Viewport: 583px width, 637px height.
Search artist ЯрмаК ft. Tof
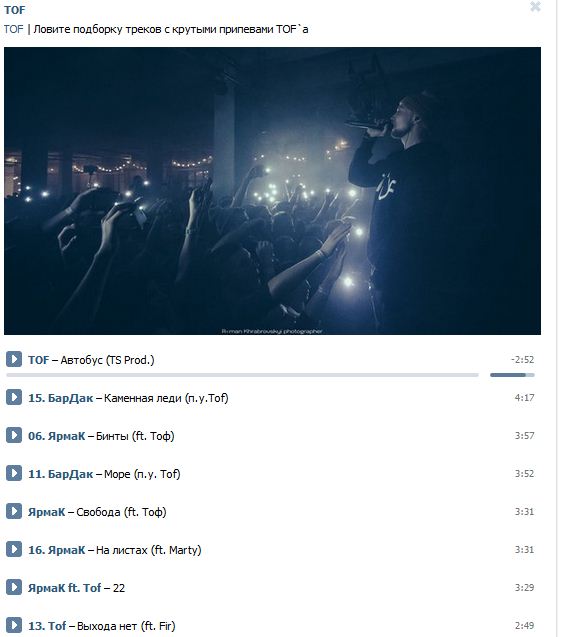click(65, 588)
